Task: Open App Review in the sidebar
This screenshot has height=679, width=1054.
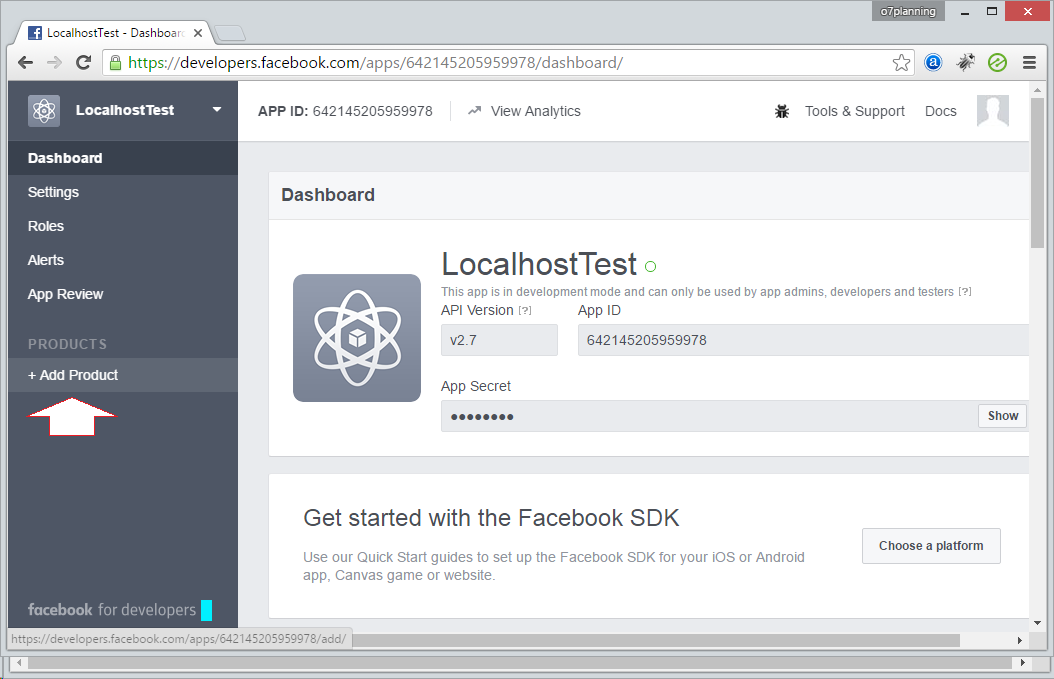Action: click(x=123, y=294)
